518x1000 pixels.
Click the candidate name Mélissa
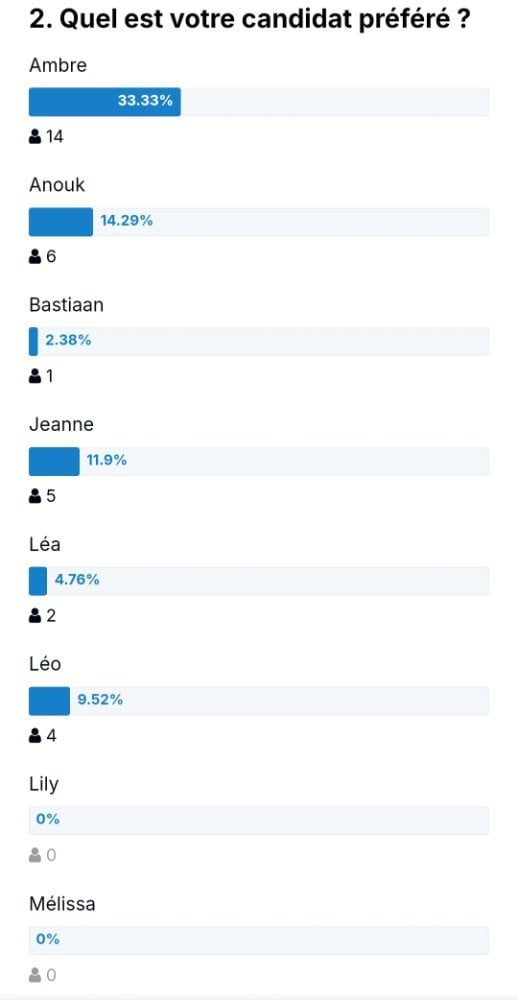pos(63,904)
